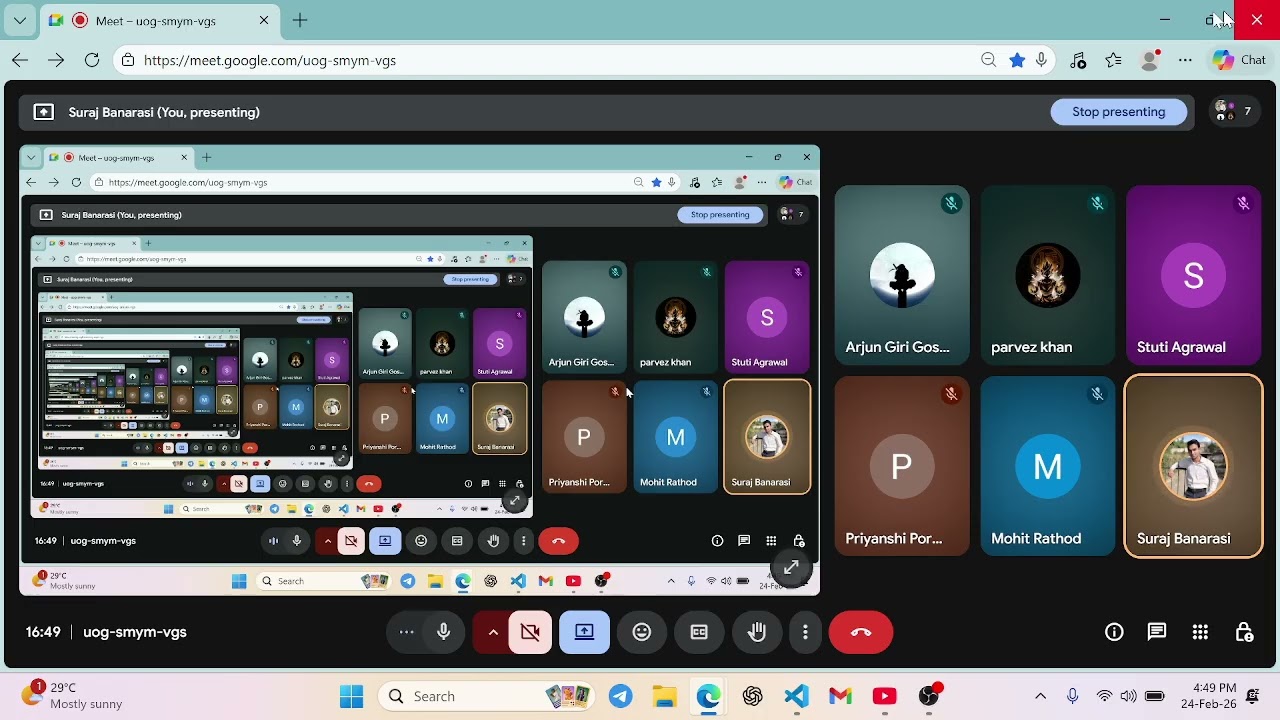Image resolution: width=1280 pixels, height=720 pixels.
Task: Open a new browser tab
Action: [300, 20]
